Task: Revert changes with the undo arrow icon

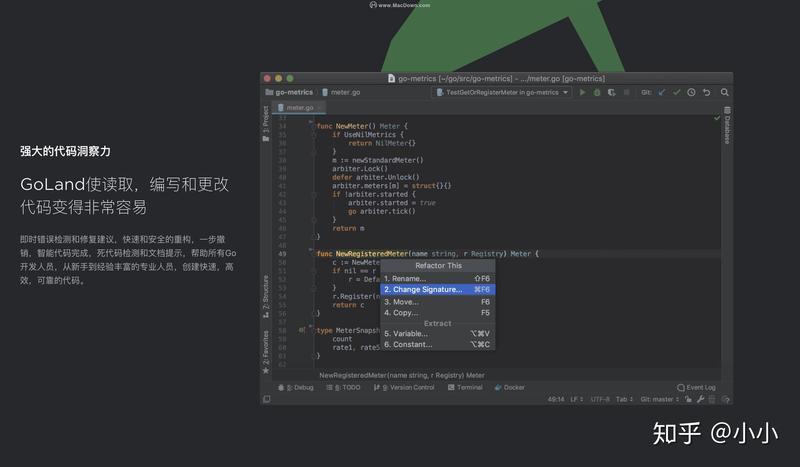Action: point(707,92)
